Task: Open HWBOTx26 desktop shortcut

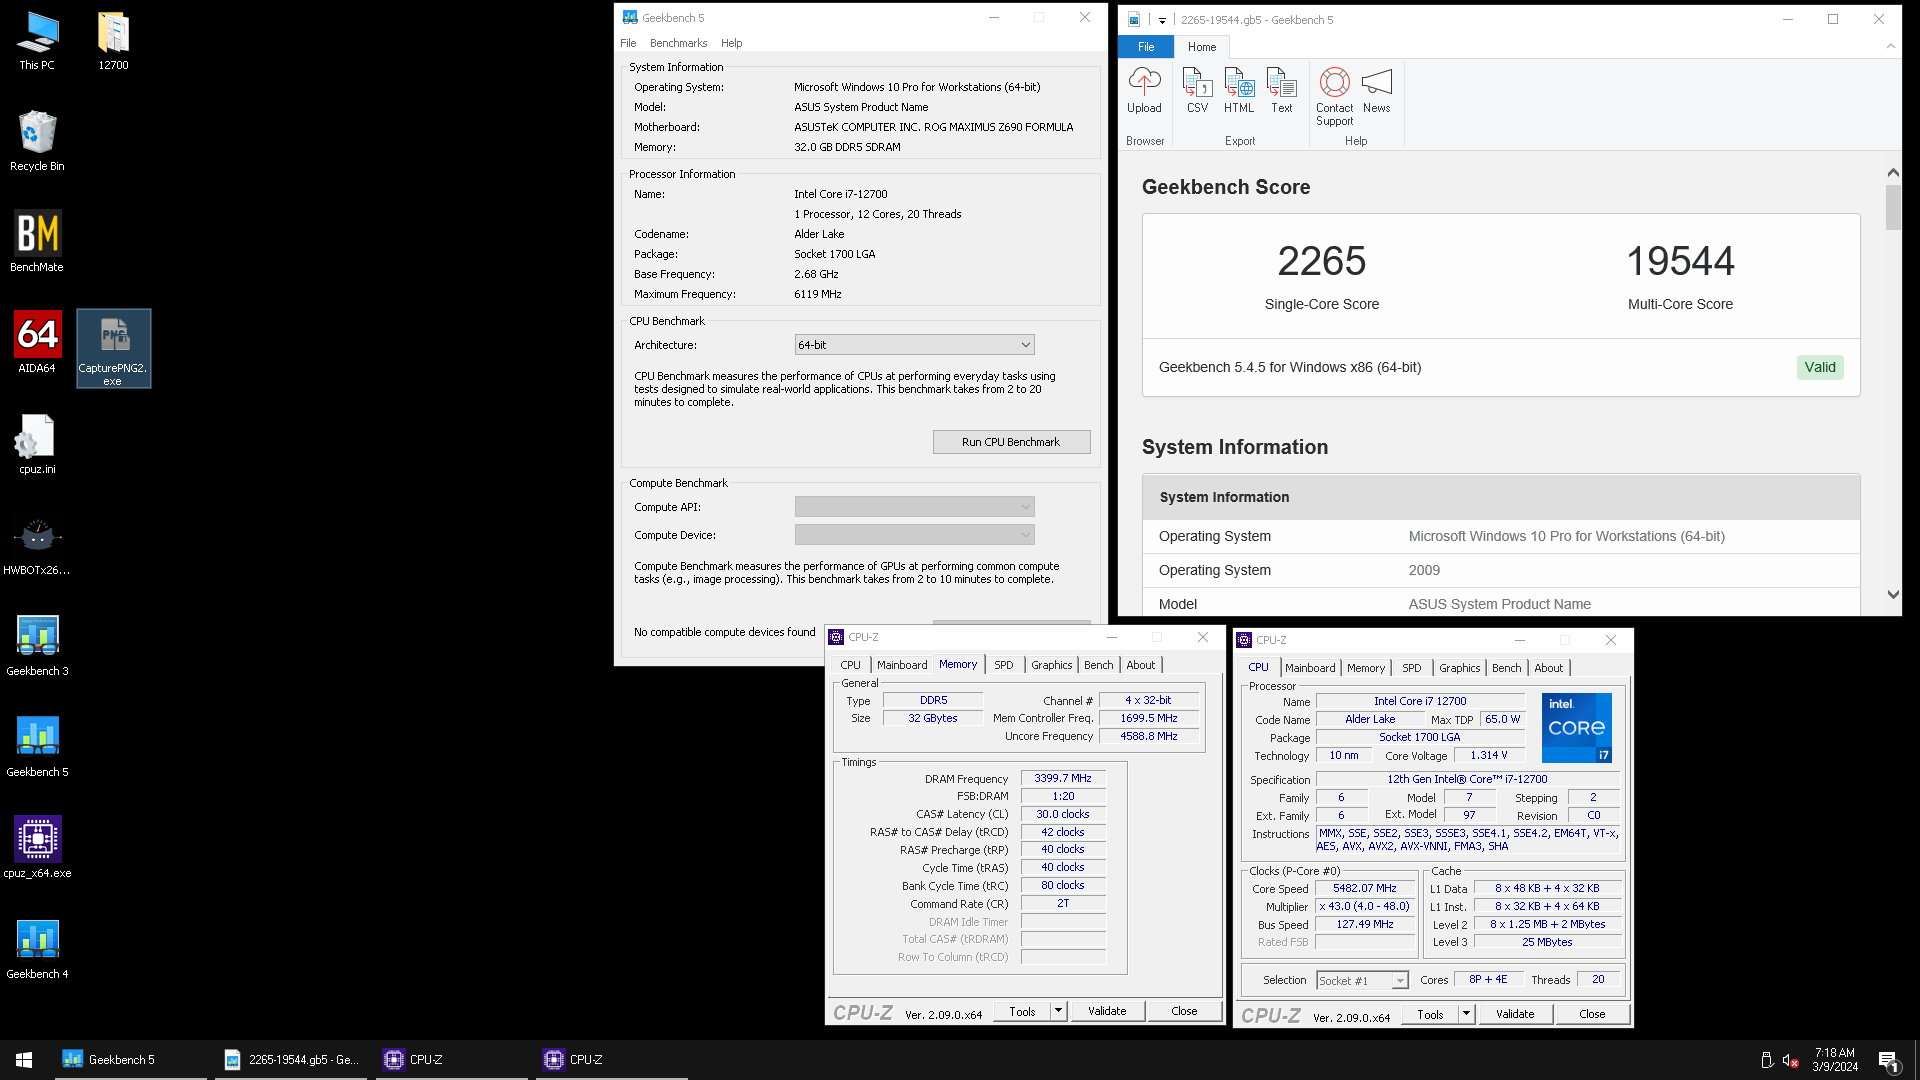Action: tap(37, 546)
